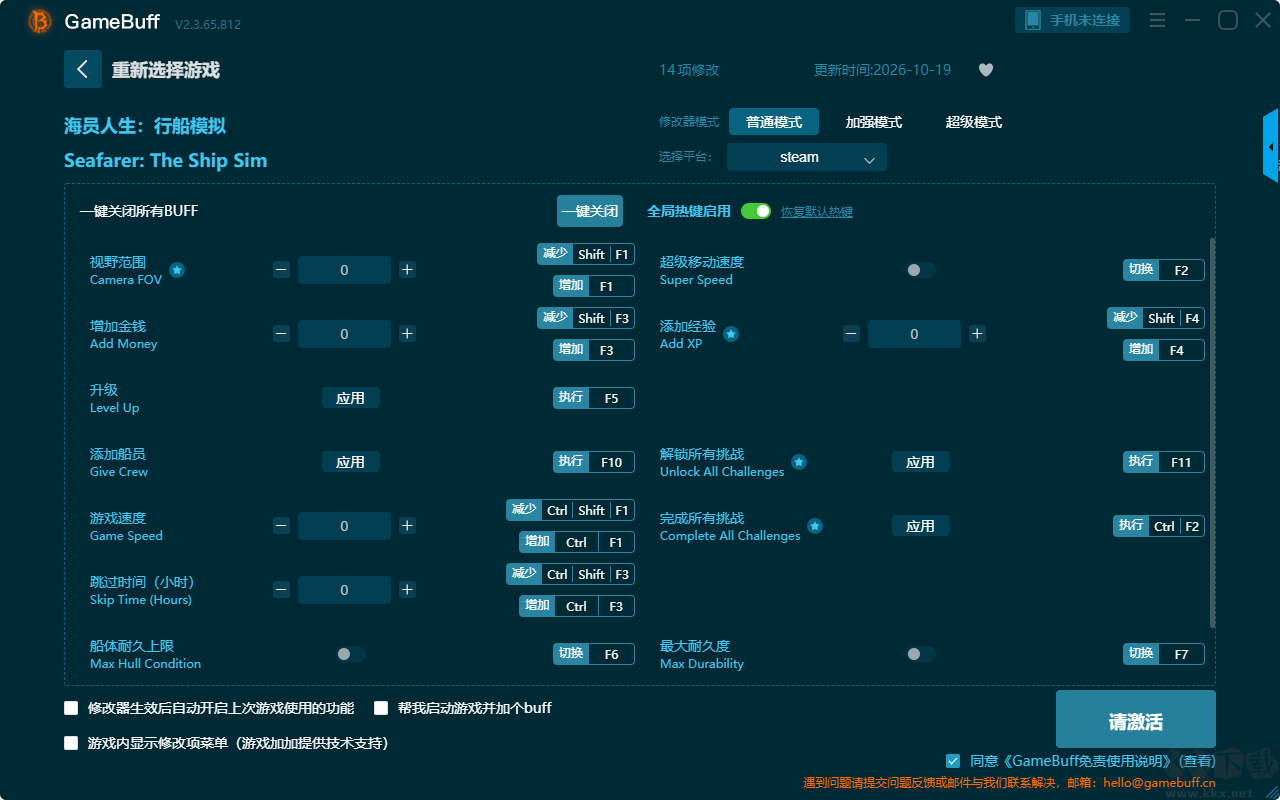Decrease Game Speed with minus icon

tap(281, 526)
